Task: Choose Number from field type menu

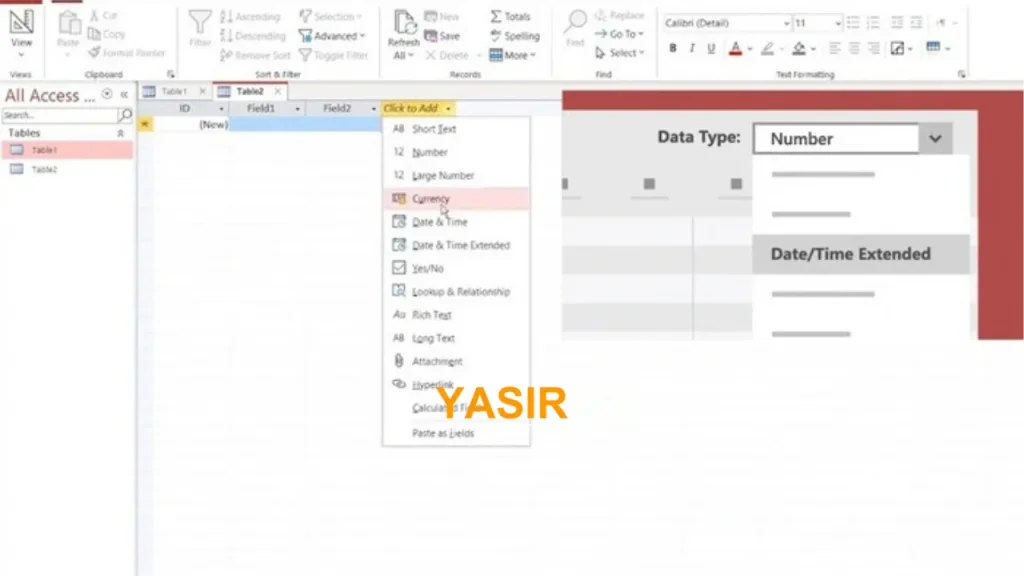Action: point(456,152)
